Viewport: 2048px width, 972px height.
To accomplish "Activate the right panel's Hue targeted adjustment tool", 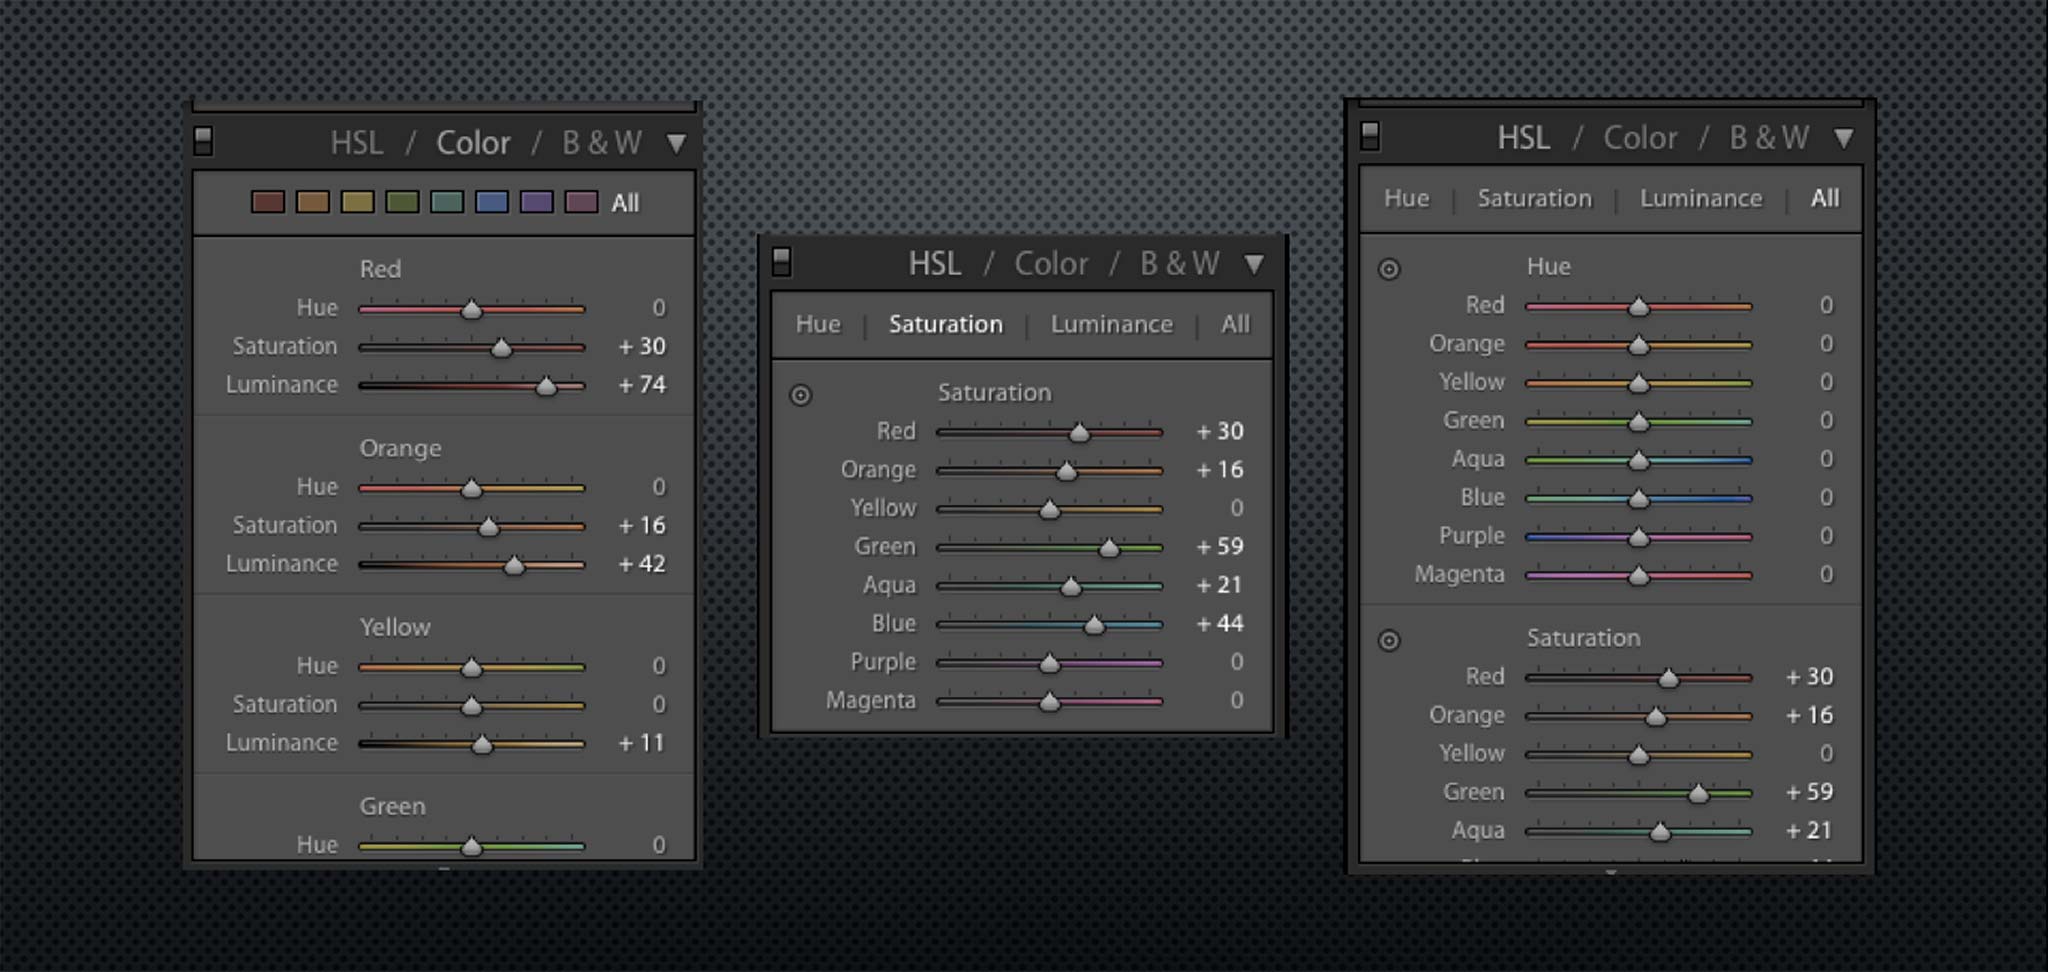I will (1389, 269).
